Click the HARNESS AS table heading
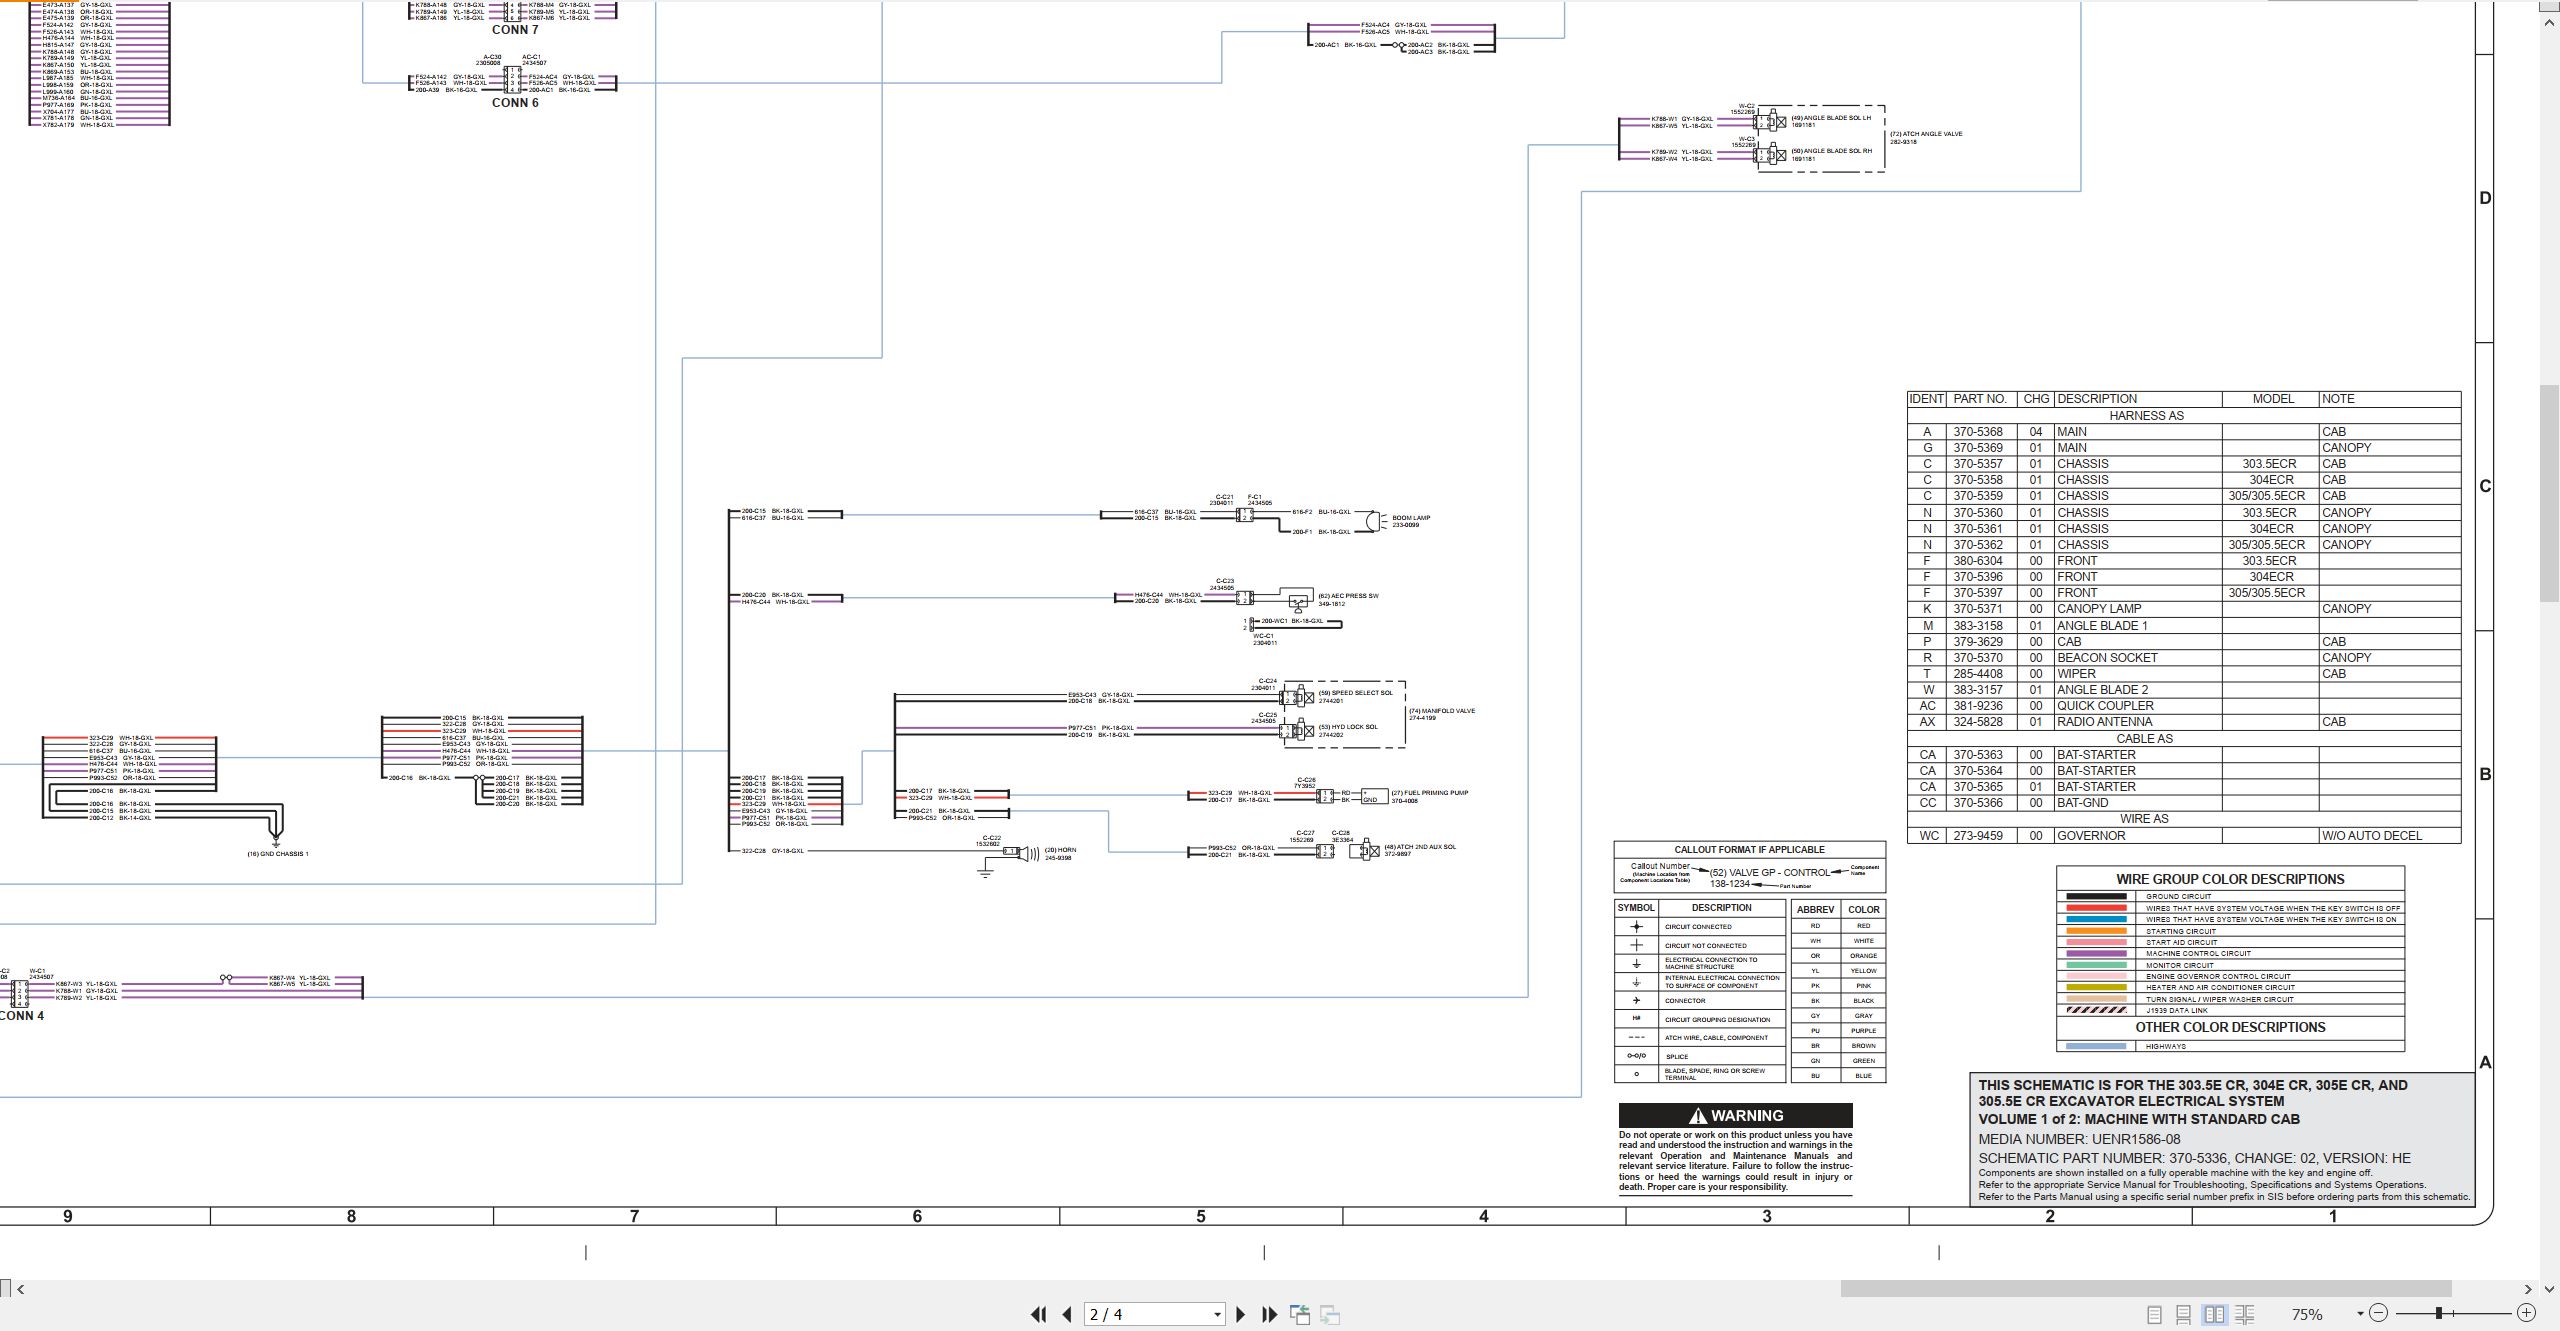2560x1331 pixels. 2146,415
